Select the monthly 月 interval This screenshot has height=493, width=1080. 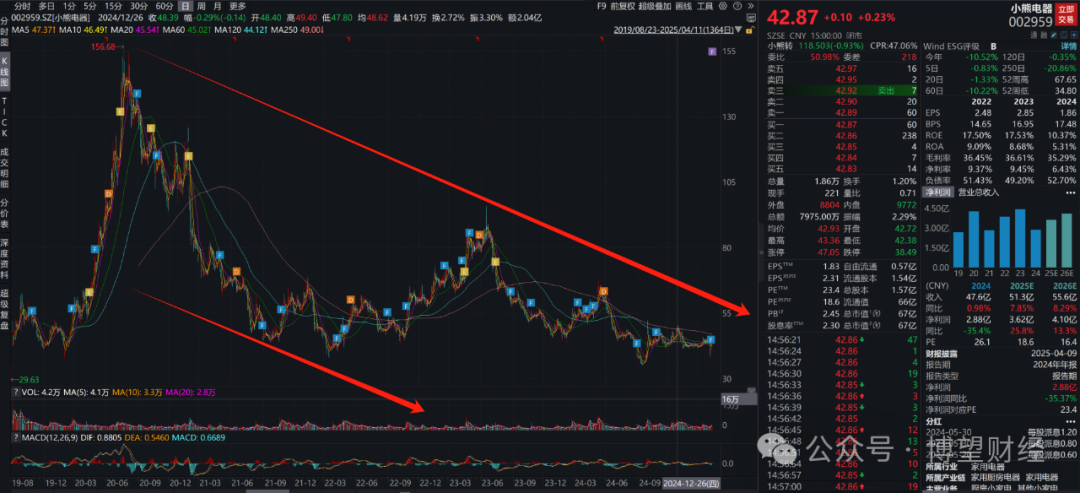click(217, 6)
